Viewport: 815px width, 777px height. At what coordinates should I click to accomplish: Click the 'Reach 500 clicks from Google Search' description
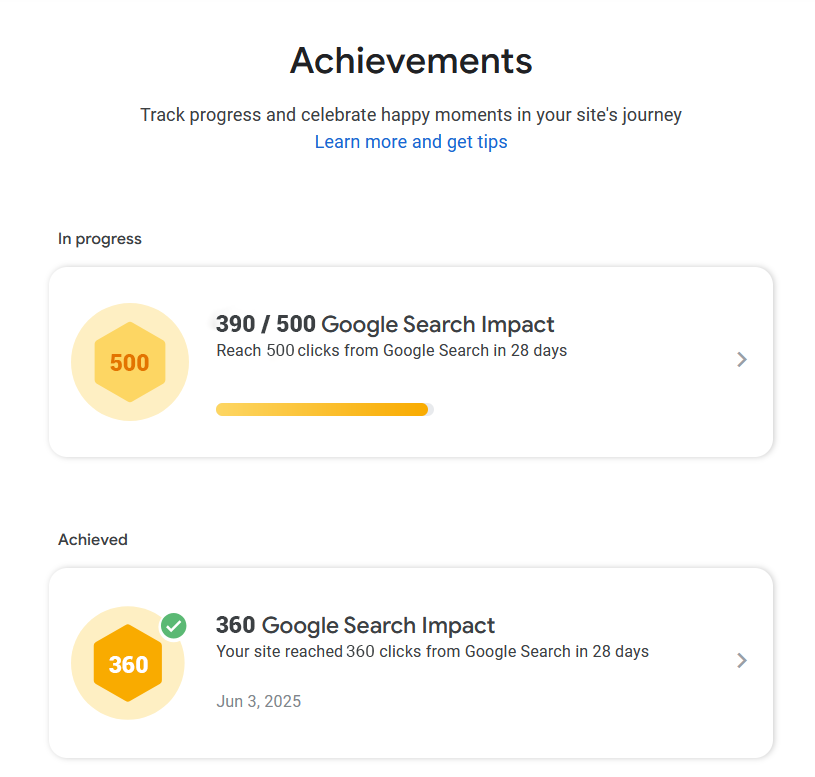[x=391, y=351]
